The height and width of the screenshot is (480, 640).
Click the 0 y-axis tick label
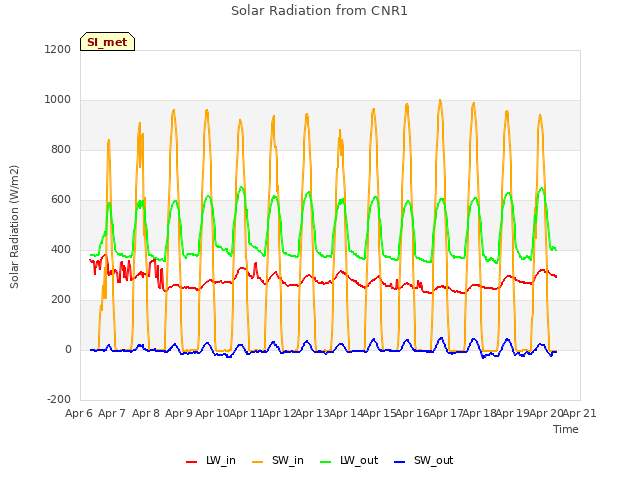click(x=68, y=349)
